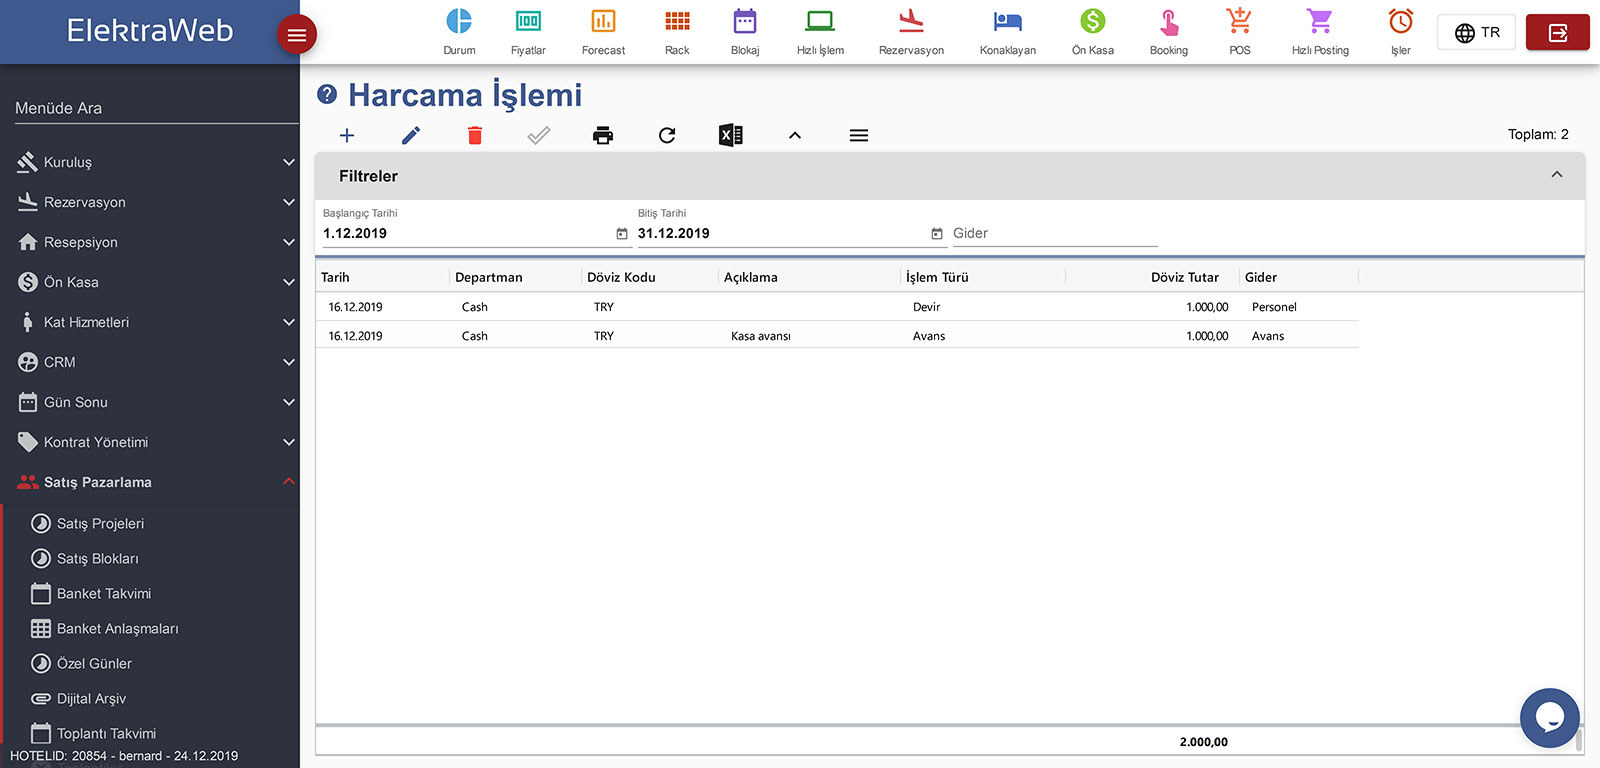Sort by Departman column header
This screenshot has width=1600, height=768.
[x=489, y=277]
